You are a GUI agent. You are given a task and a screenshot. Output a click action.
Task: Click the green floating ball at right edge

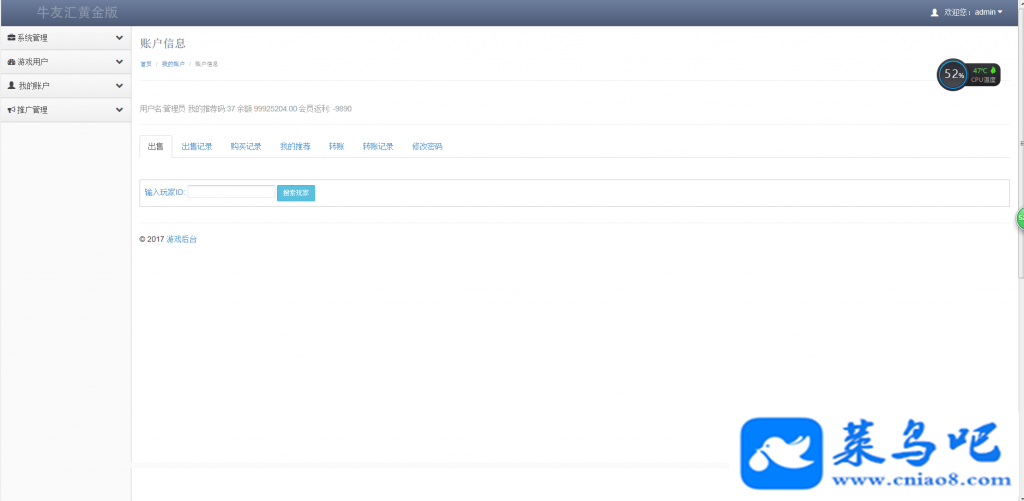[x=1020, y=218]
